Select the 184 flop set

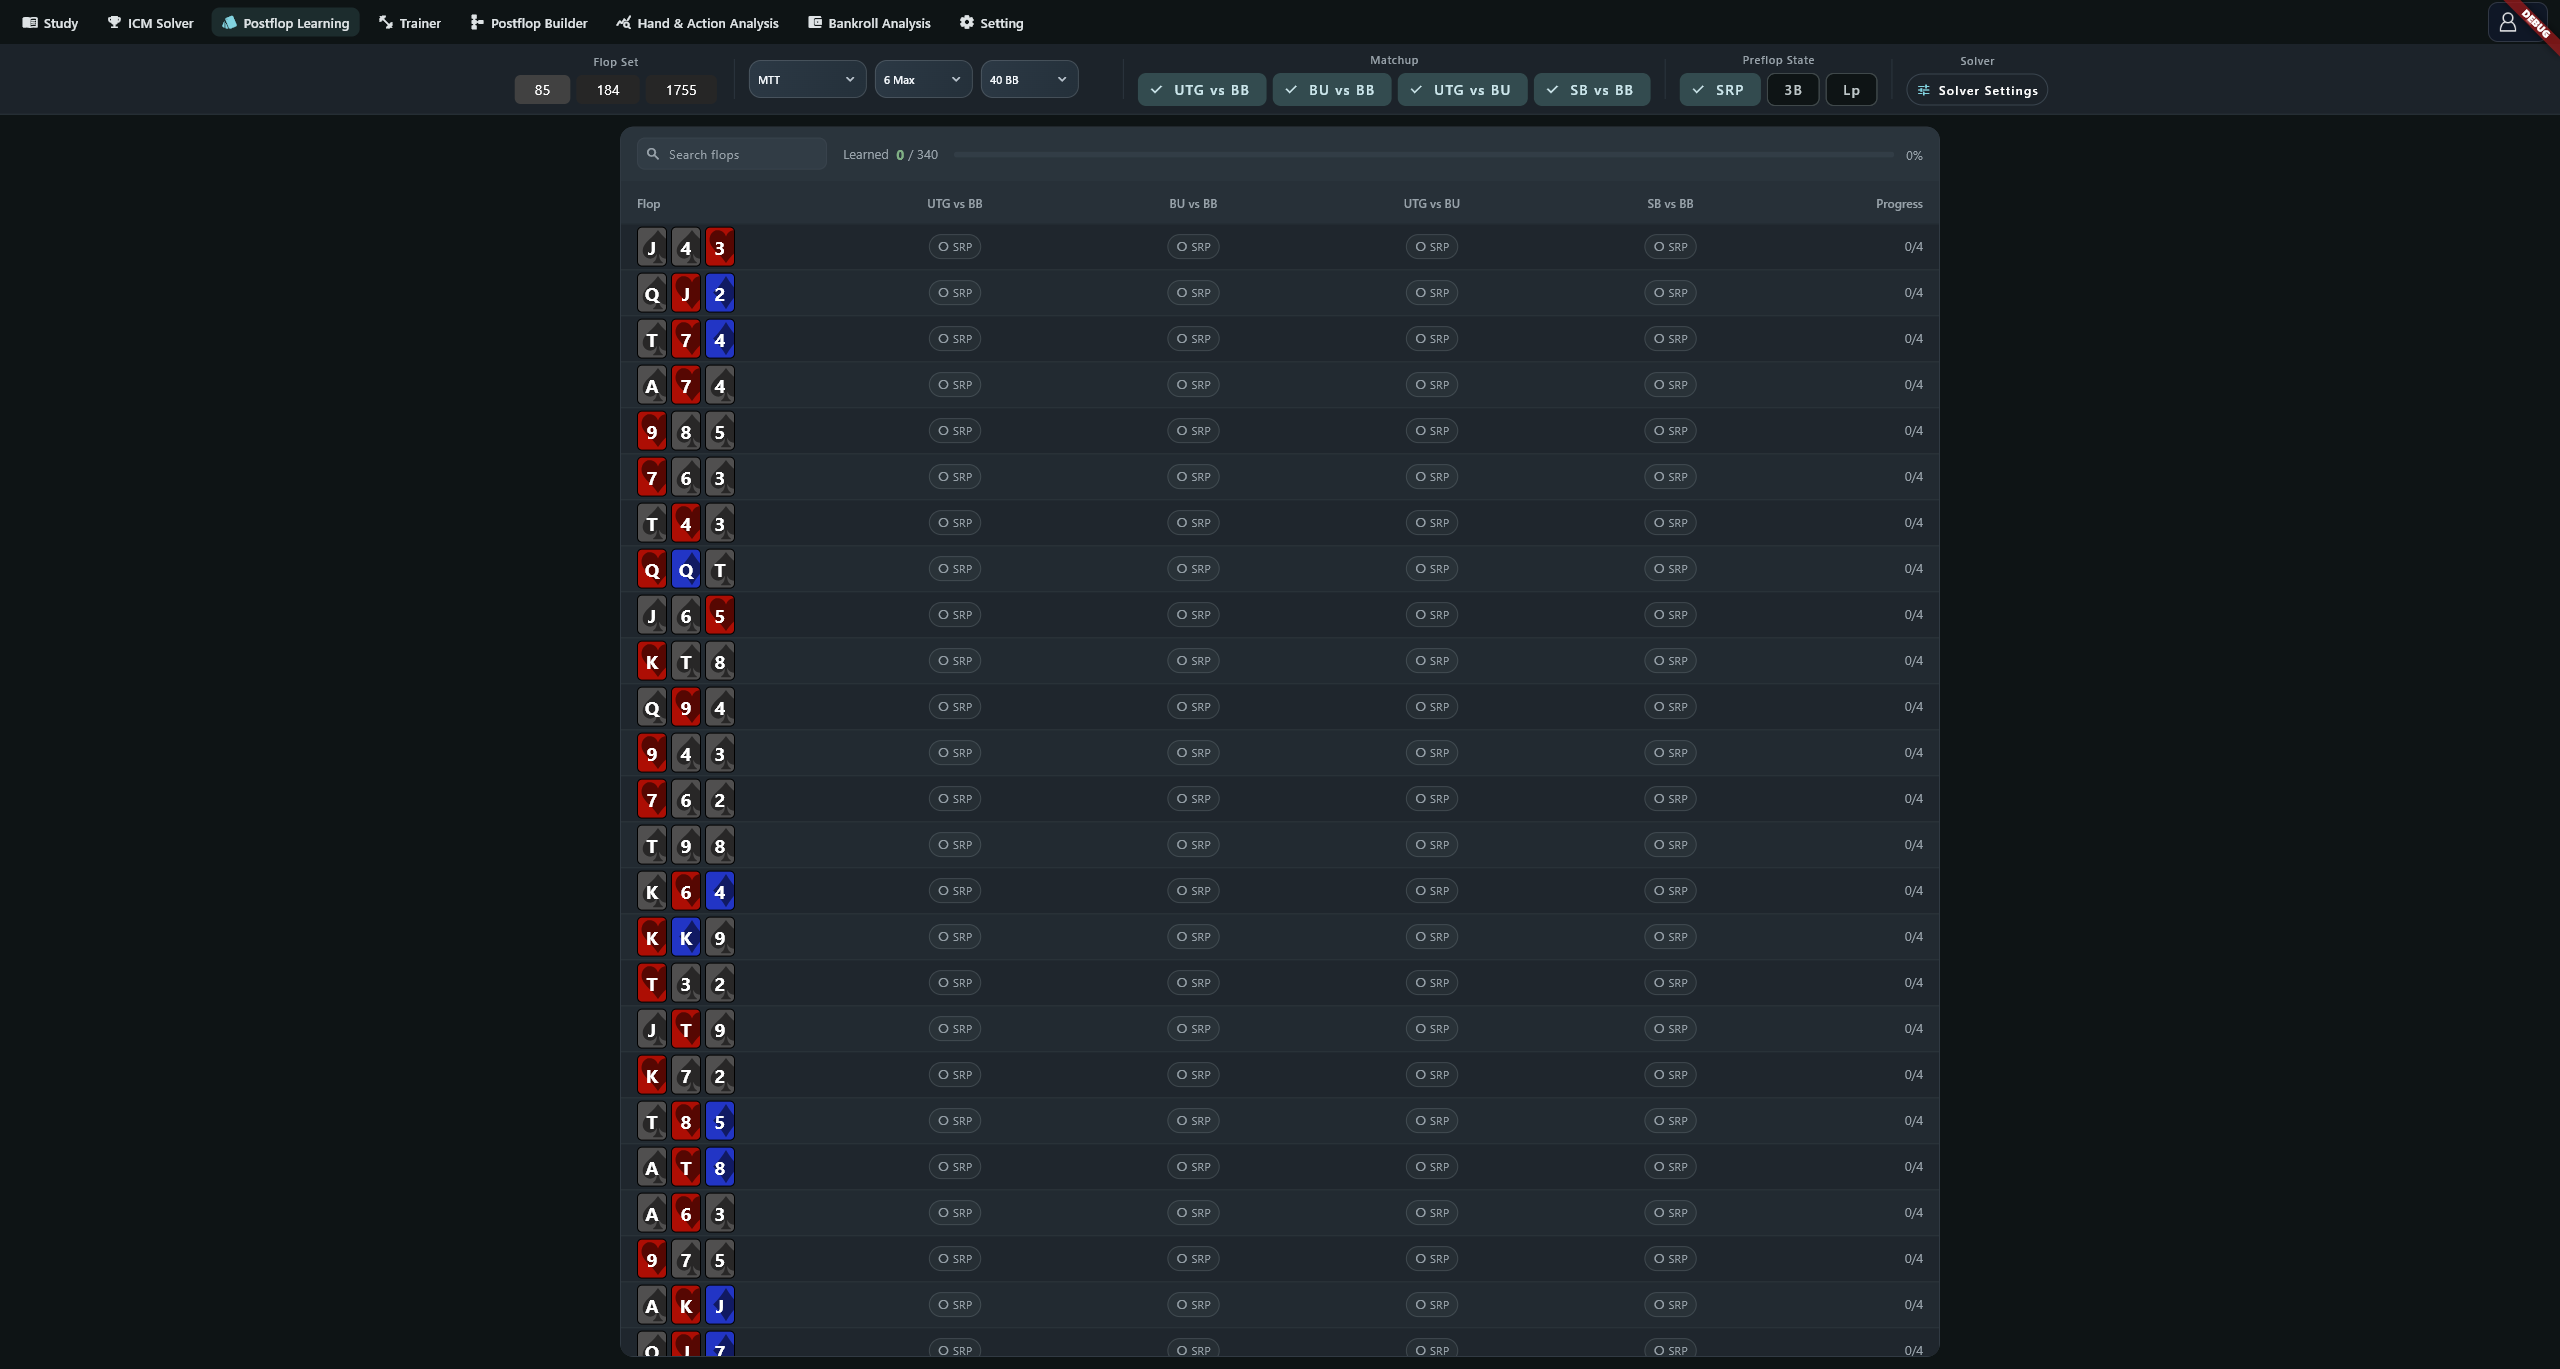pyautogui.click(x=608, y=90)
